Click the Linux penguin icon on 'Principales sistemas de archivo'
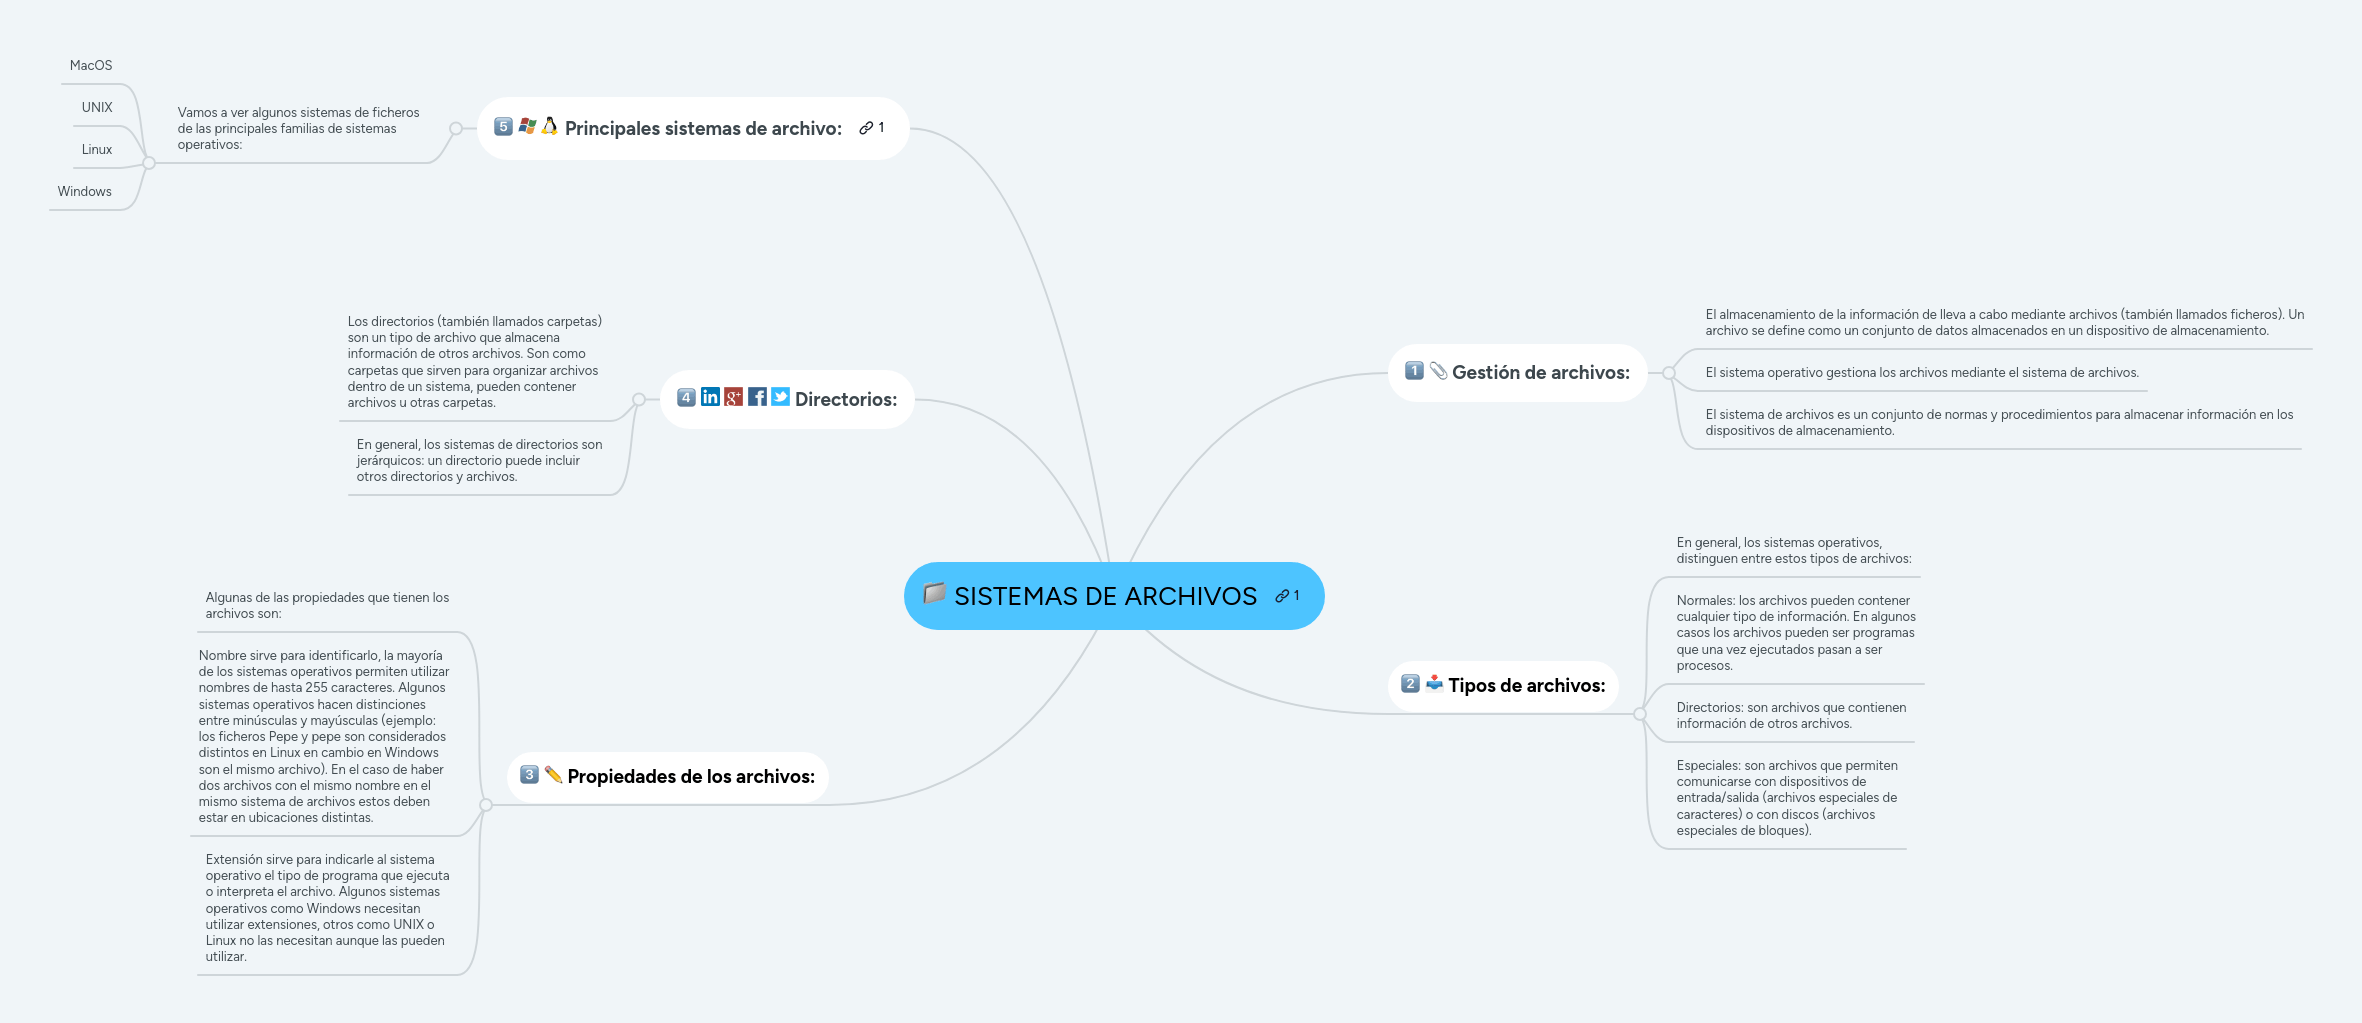The width and height of the screenshot is (2362, 1023). coord(550,127)
